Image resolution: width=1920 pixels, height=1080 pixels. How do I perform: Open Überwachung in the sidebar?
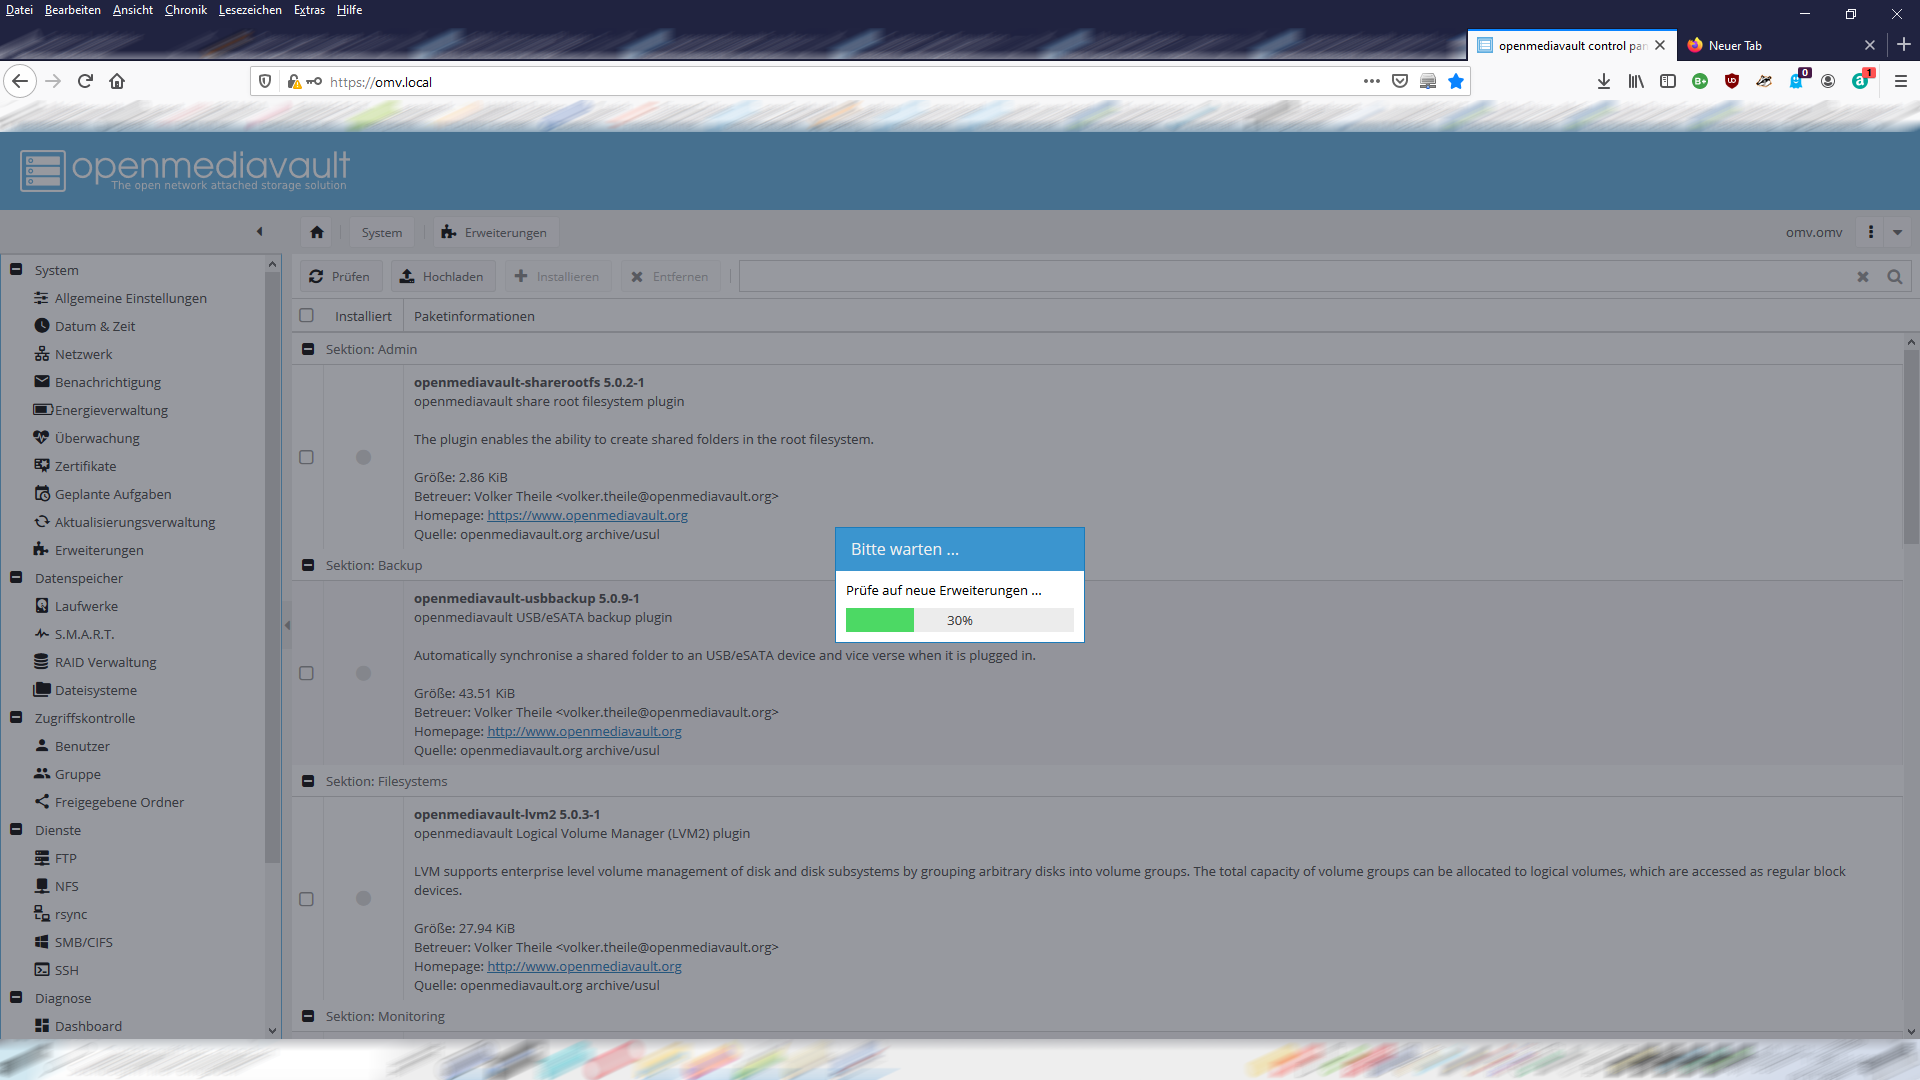97,438
